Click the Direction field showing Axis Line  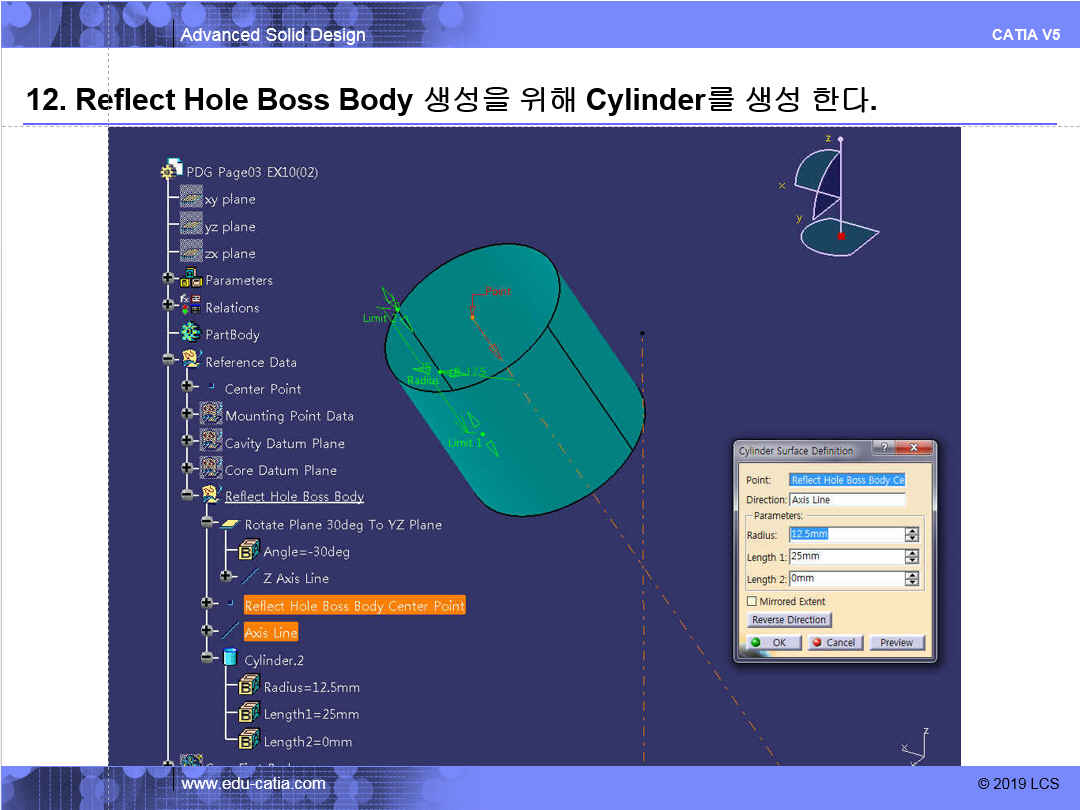(847, 499)
